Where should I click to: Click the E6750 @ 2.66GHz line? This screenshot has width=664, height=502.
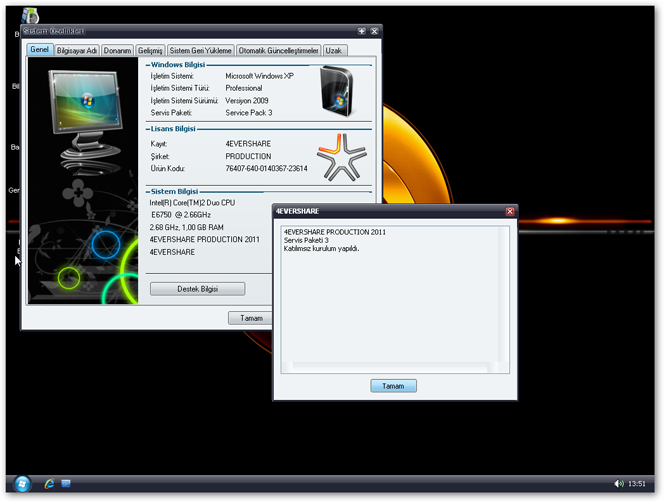[x=181, y=215]
